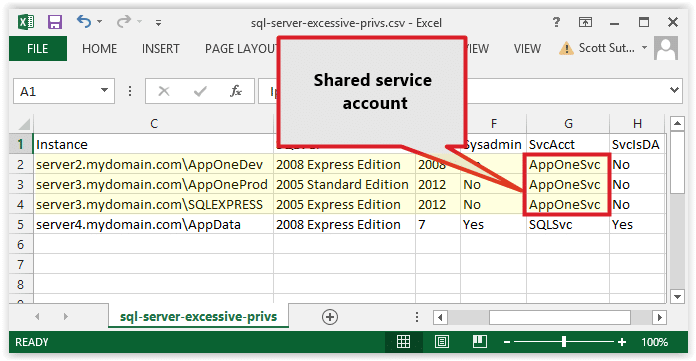696x361 pixels.
Task: Select the AppOneSvc cell in row 3
Action: (568, 184)
